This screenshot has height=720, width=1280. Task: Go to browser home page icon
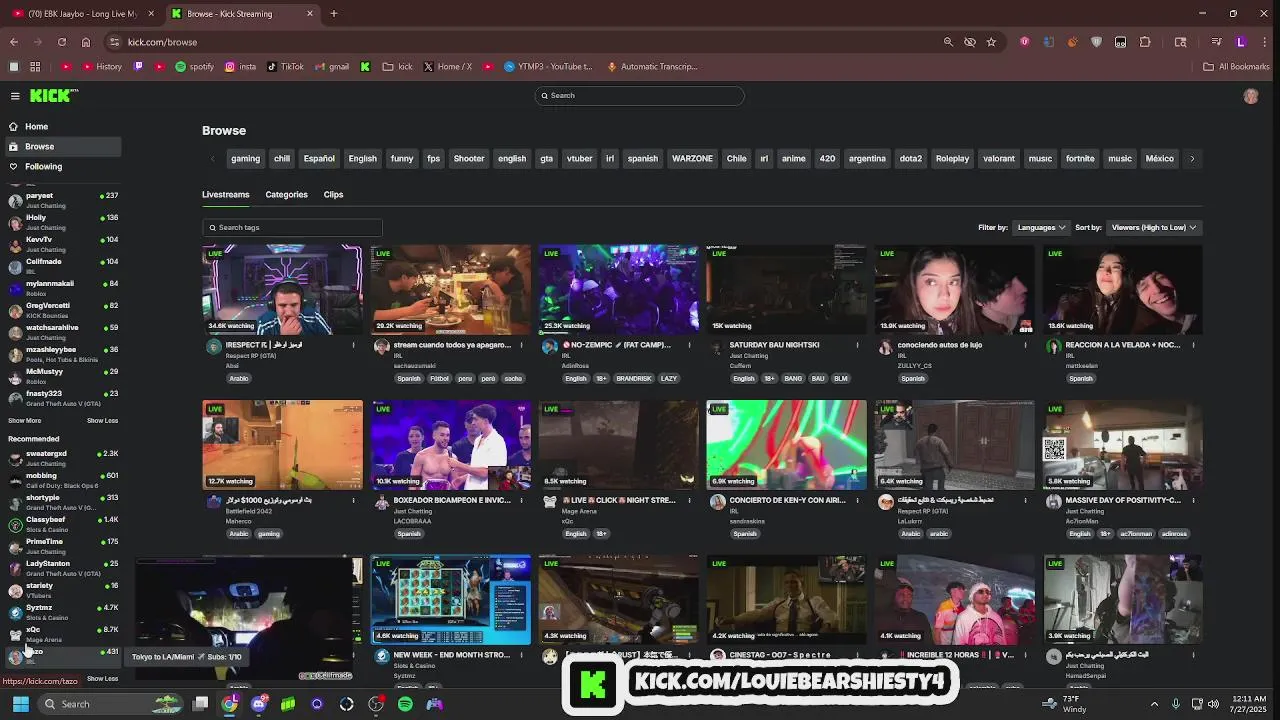click(x=86, y=42)
